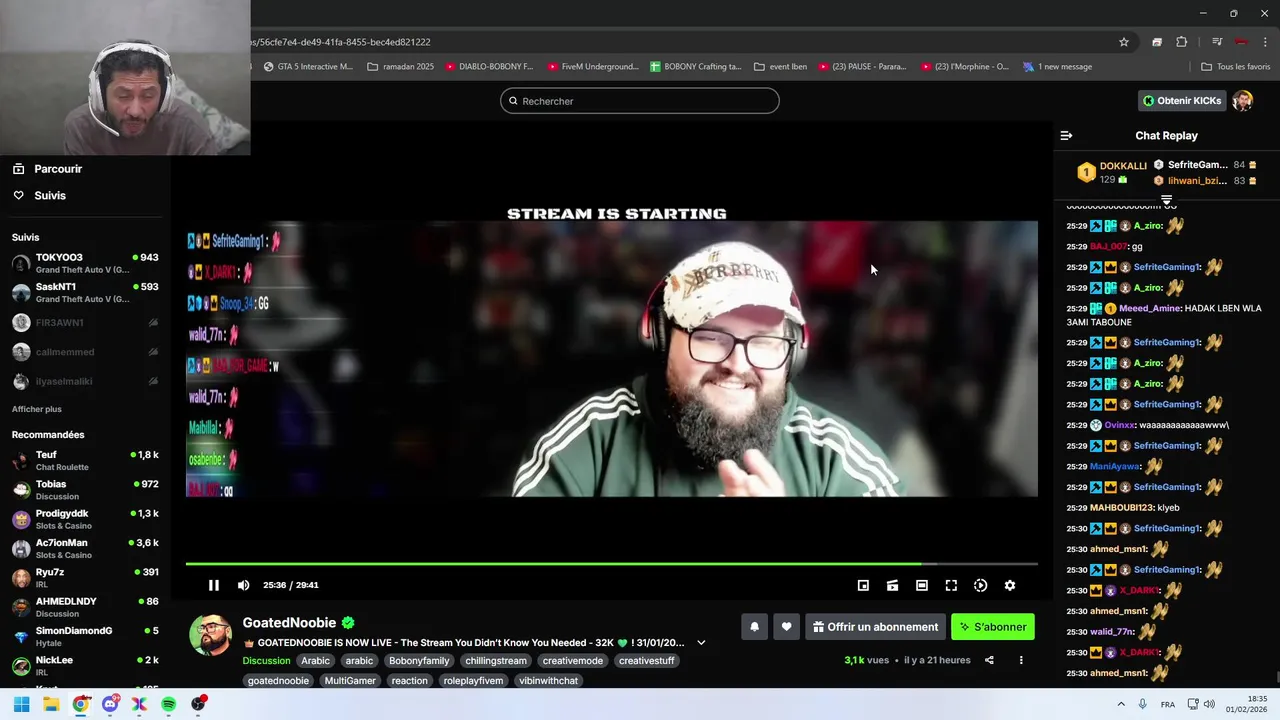Open recommended channel Teuf
Image resolution: width=1280 pixels, height=720 pixels.
85,461
